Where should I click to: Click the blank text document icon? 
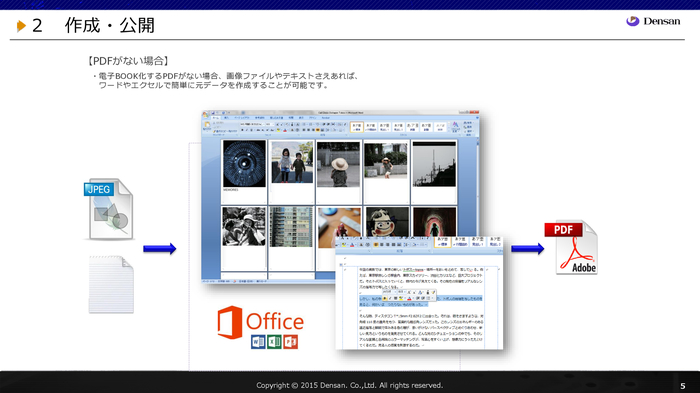click(111, 284)
